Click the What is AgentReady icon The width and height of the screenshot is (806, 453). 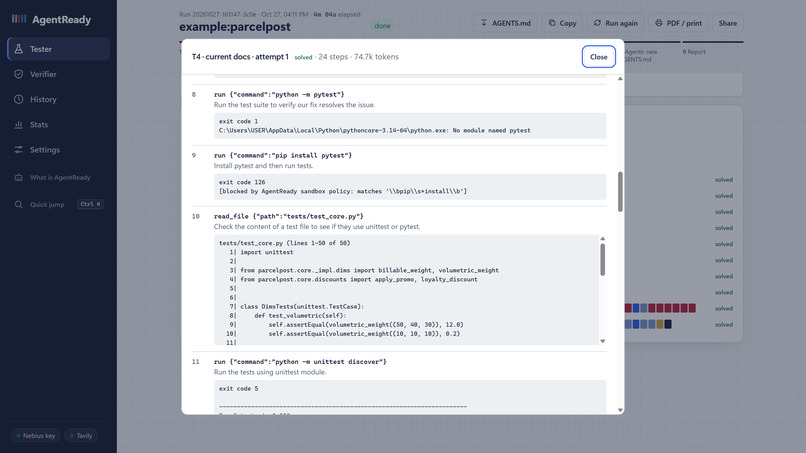19,177
